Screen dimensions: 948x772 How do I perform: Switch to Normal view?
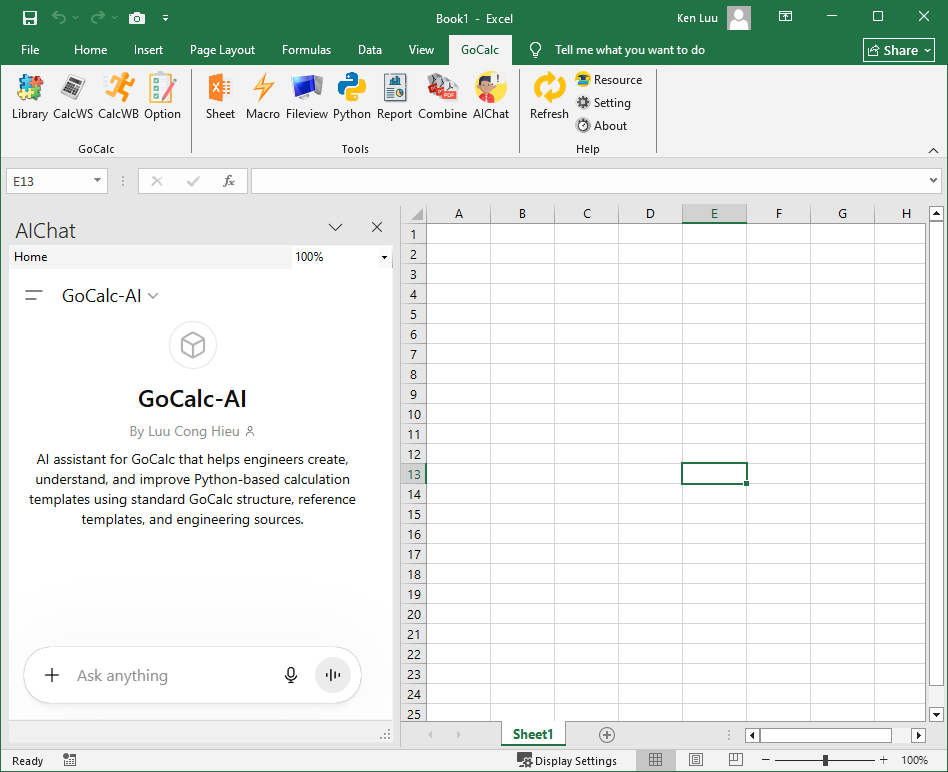pyautogui.click(x=655, y=759)
